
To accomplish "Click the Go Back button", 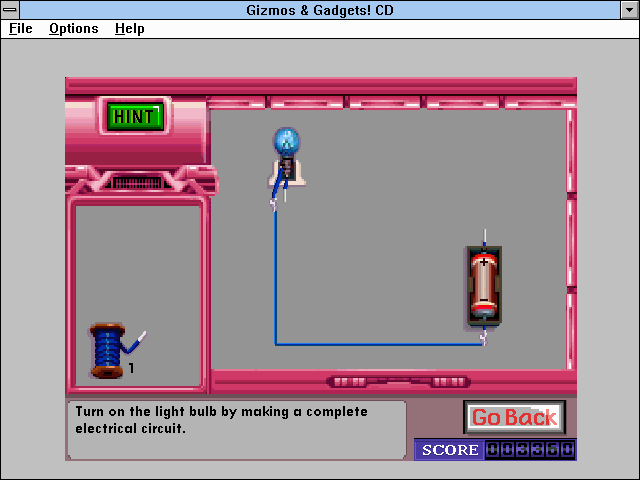I will 514,417.
